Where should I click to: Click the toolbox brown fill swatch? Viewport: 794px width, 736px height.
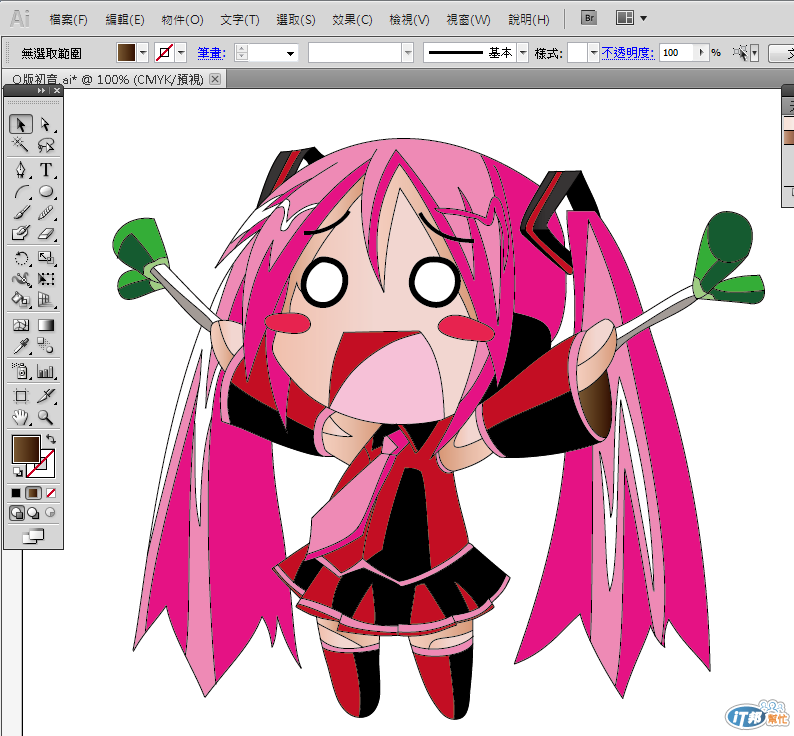pyautogui.click(x=26, y=449)
